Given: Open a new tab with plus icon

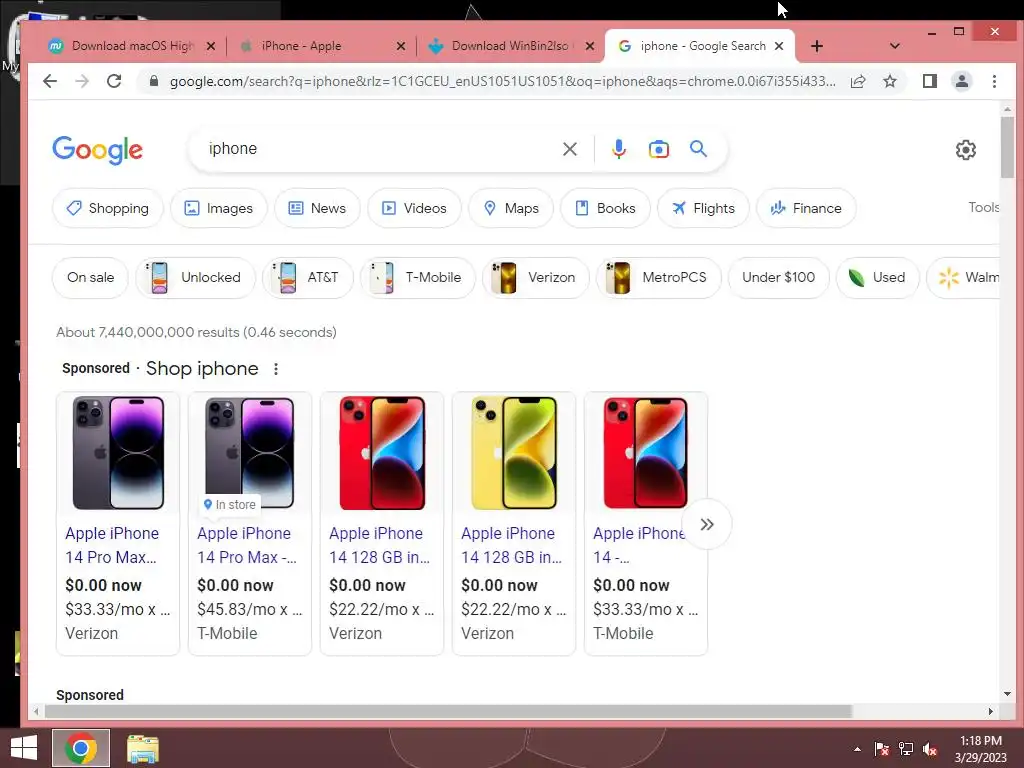Looking at the screenshot, I should pyautogui.click(x=817, y=46).
